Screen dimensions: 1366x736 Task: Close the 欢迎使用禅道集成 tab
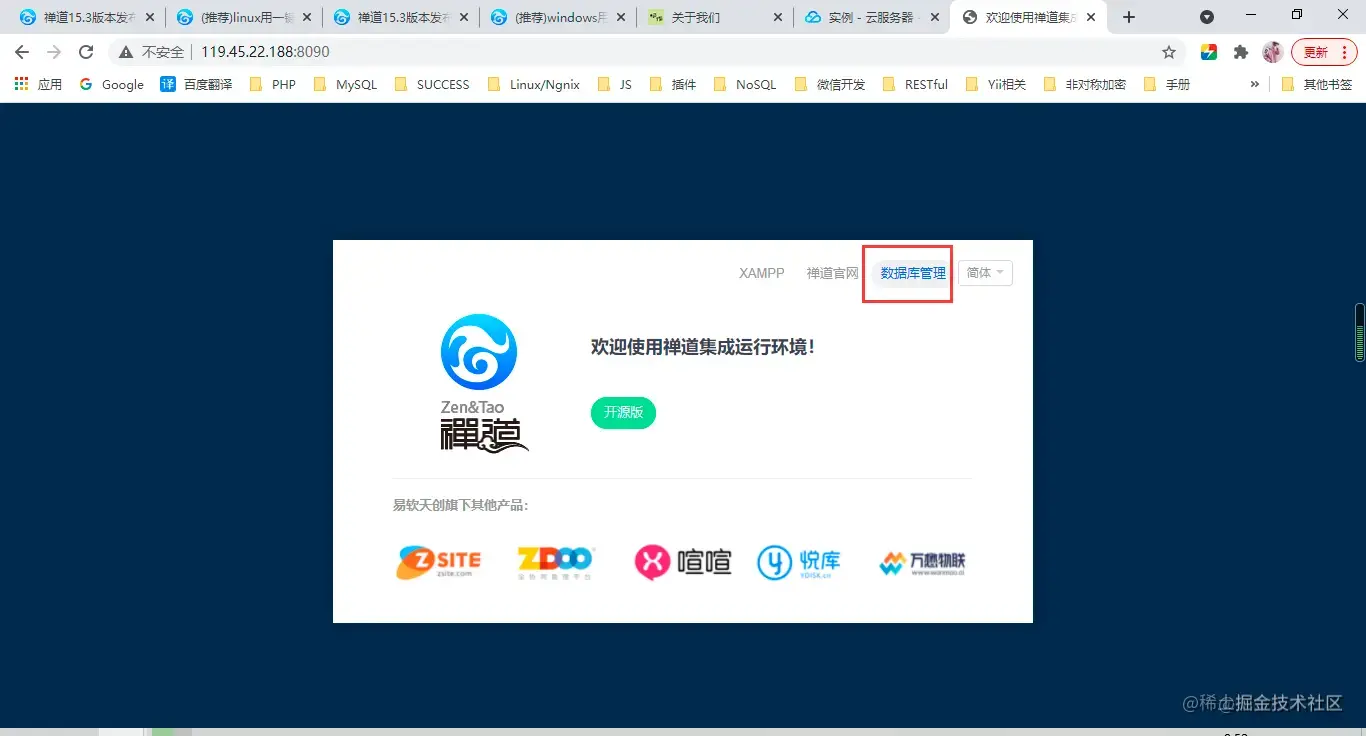pos(1091,17)
